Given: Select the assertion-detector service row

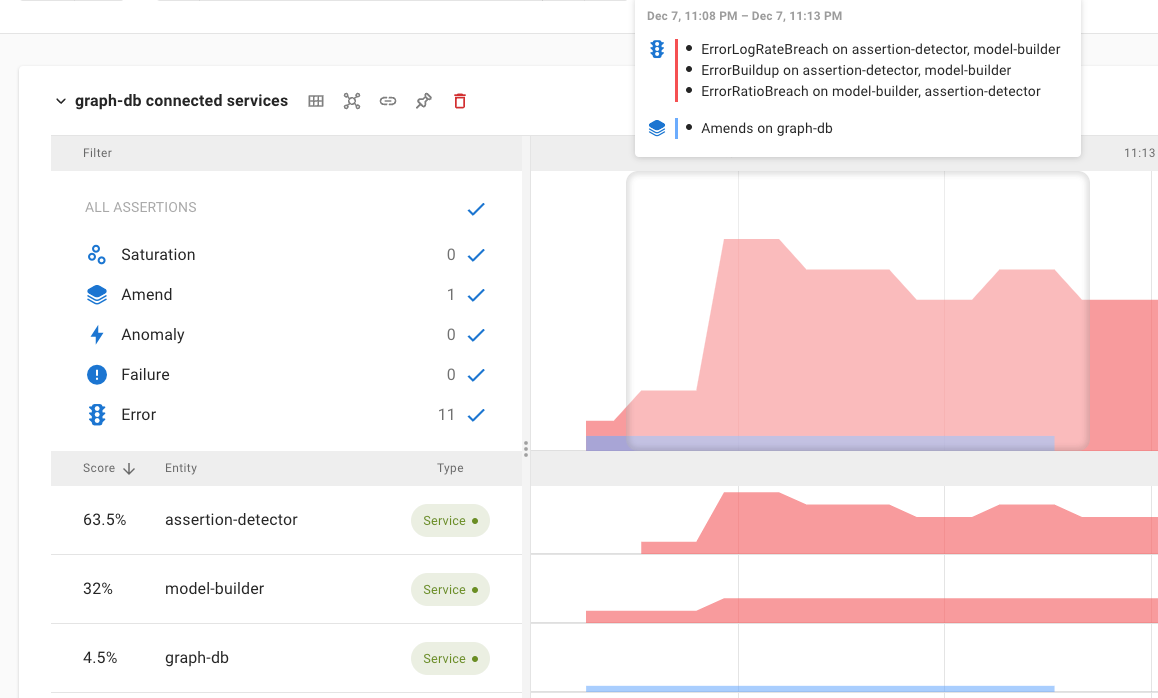Looking at the screenshot, I should [230, 519].
